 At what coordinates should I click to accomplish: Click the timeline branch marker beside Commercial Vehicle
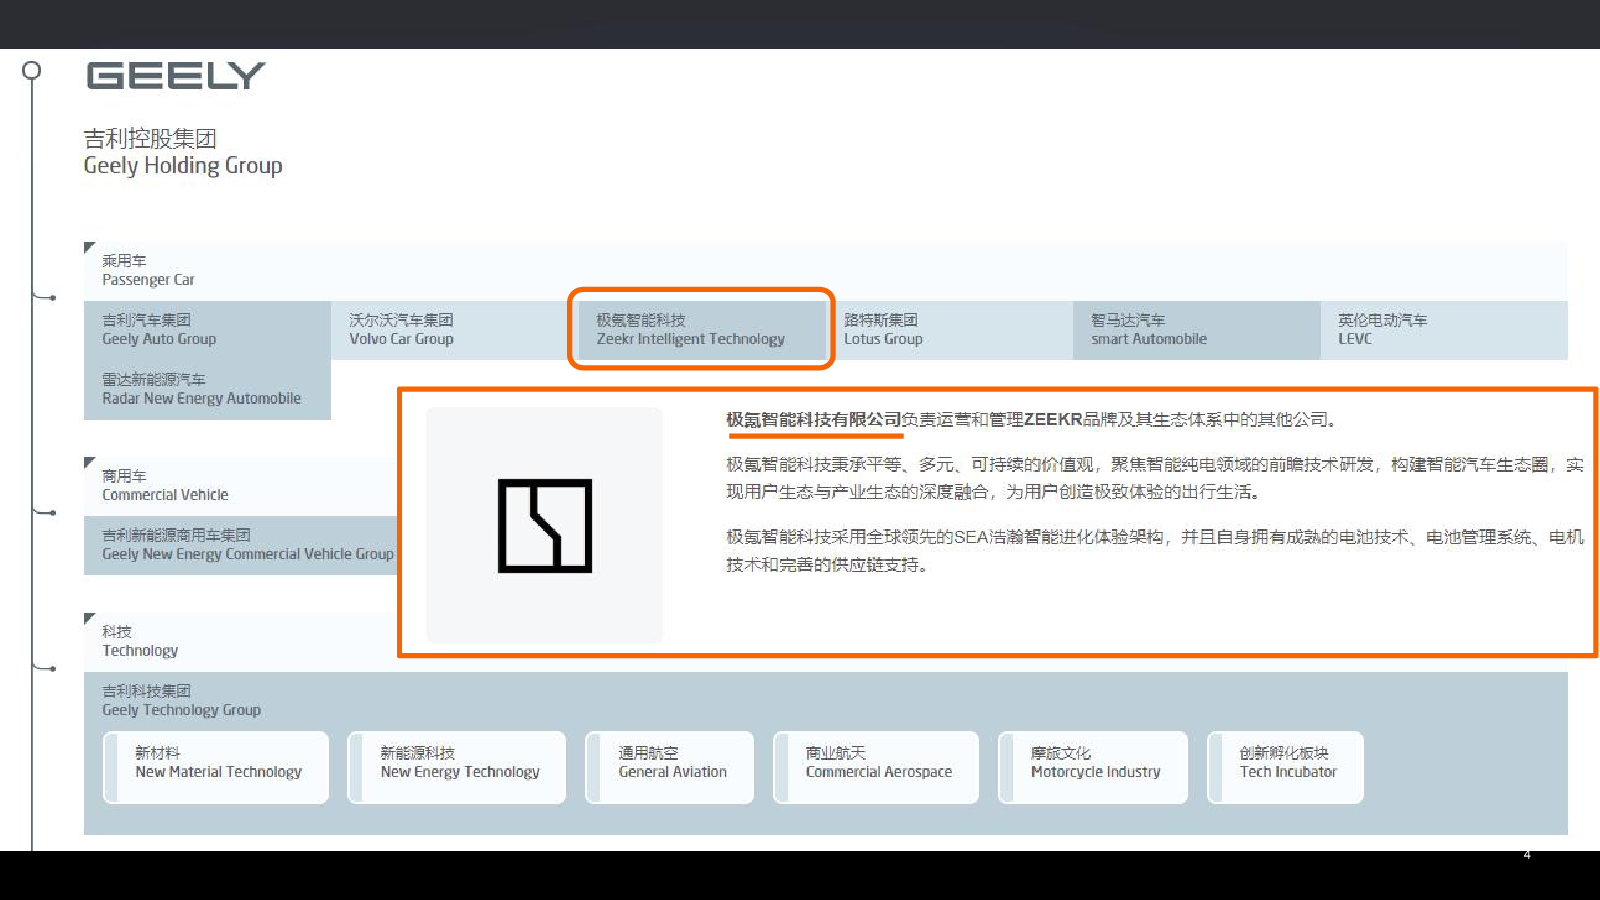44,512
